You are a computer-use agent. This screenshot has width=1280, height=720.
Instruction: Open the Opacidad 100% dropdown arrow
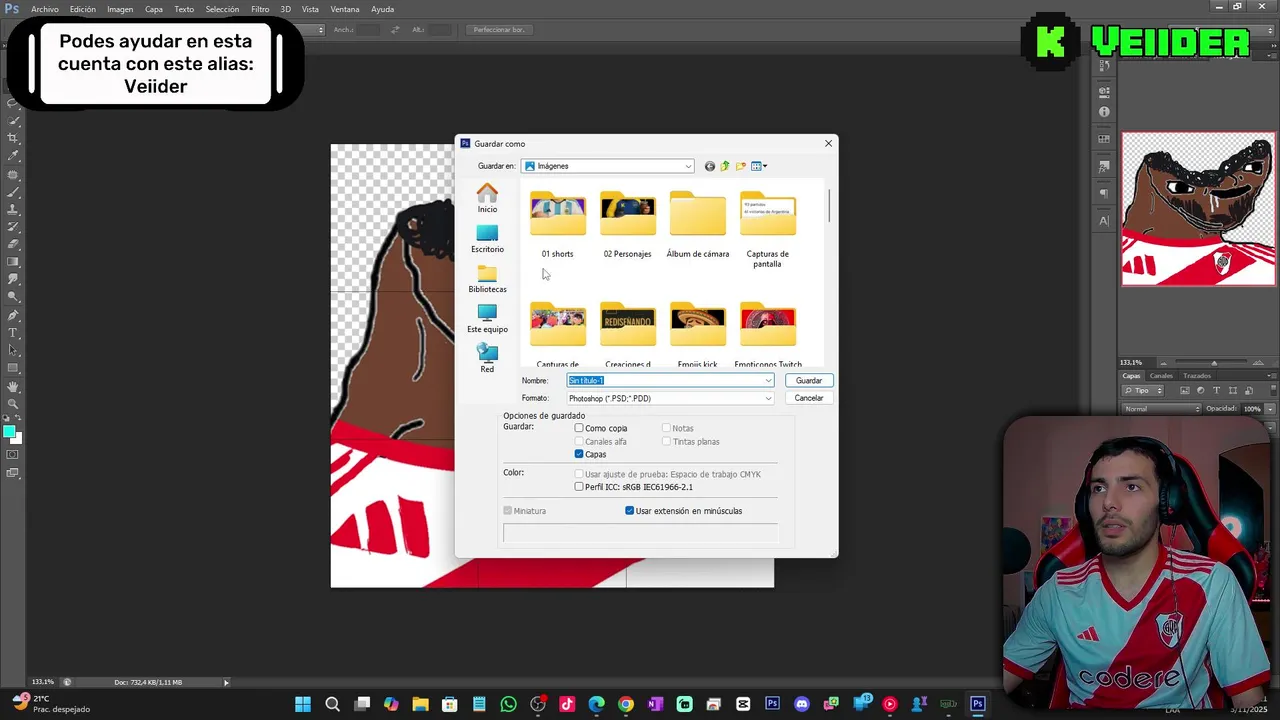(x=1270, y=409)
